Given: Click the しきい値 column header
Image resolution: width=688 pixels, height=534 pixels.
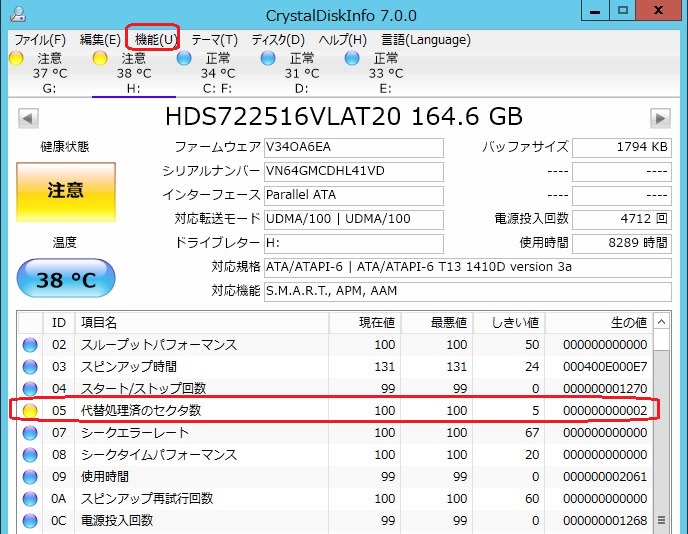Looking at the screenshot, I should (509, 323).
